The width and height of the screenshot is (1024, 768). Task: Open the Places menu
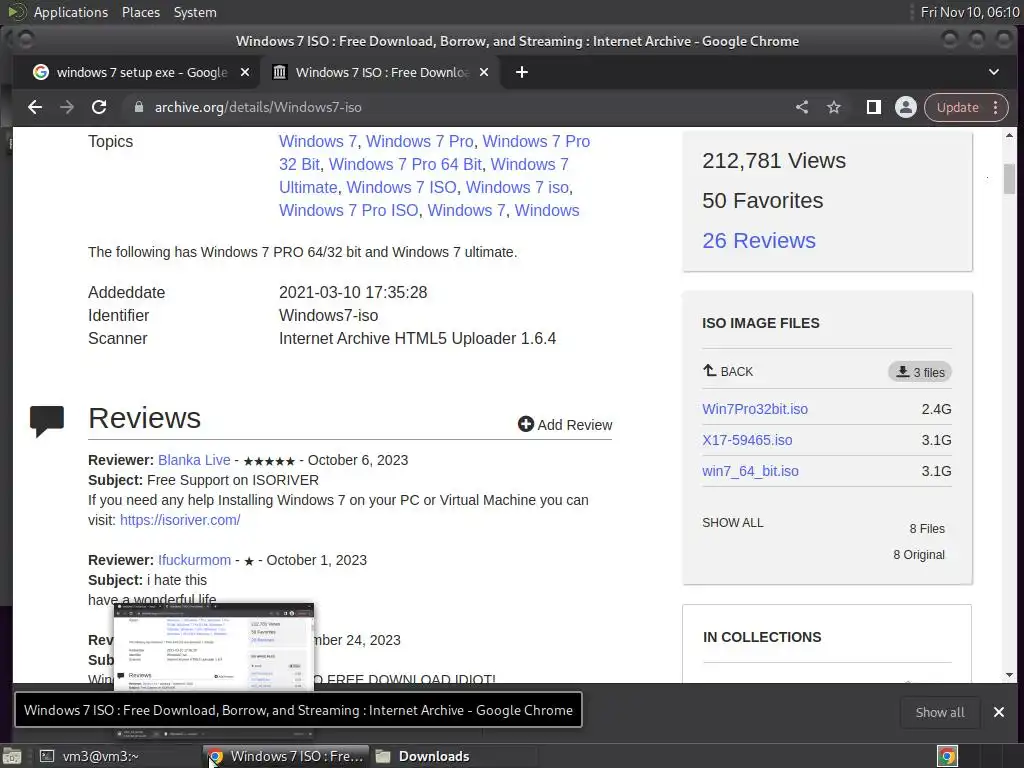coord(140,12)
